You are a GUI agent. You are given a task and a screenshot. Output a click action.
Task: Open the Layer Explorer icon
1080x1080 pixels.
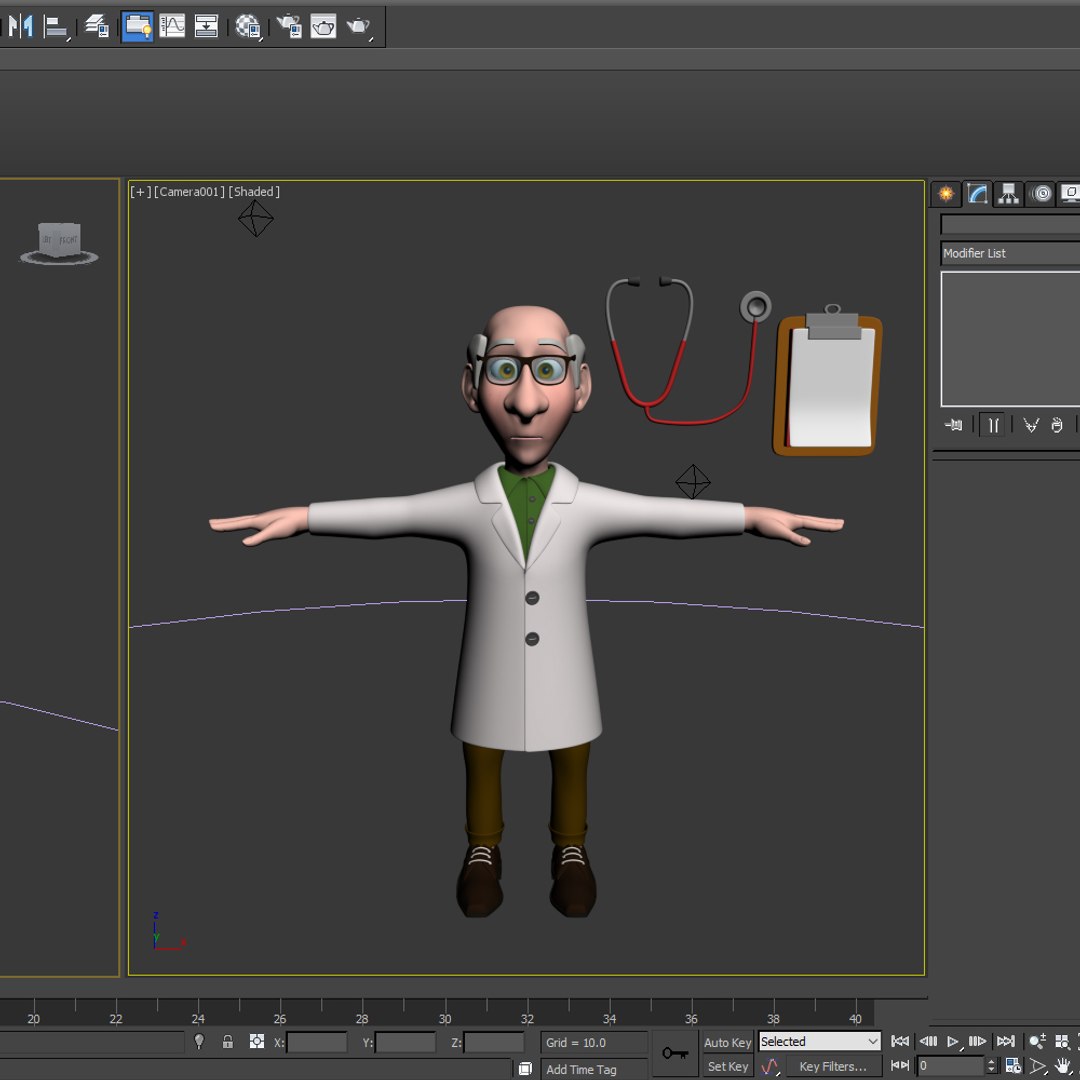point(97,26)
